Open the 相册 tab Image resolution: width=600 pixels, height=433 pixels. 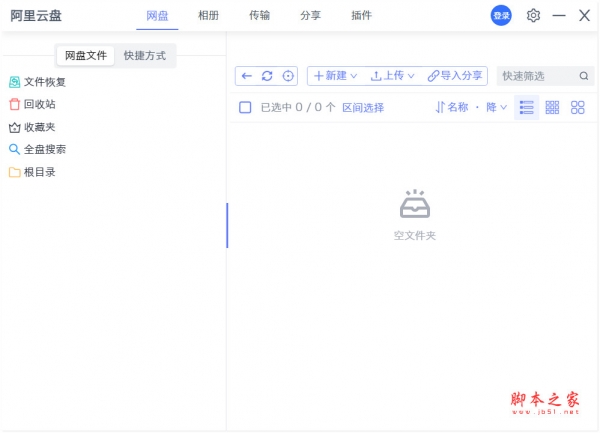[x=208, y=16]
